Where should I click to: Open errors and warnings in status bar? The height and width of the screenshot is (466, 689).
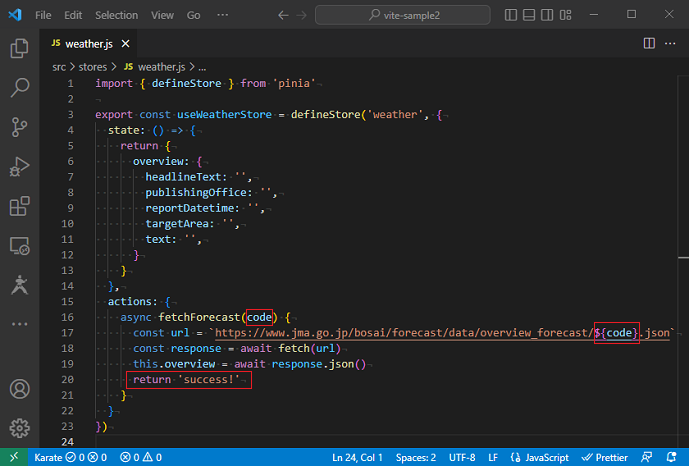coord(141,458)
